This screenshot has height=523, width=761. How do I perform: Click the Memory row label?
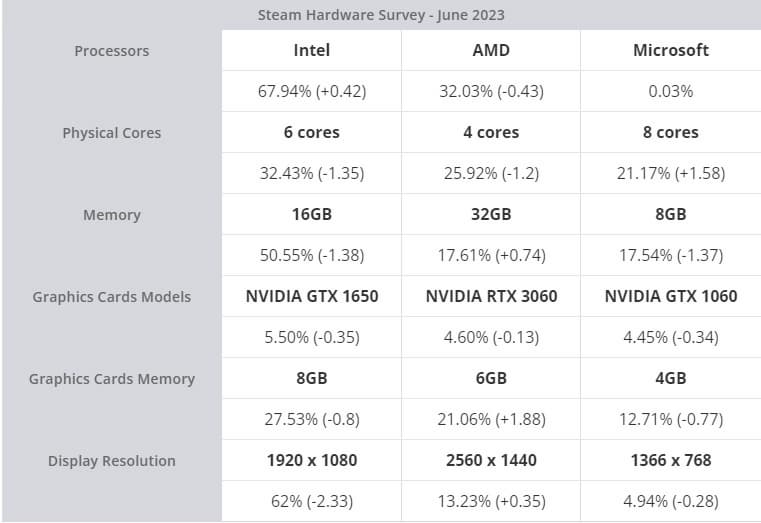click(x=112, y=215)
